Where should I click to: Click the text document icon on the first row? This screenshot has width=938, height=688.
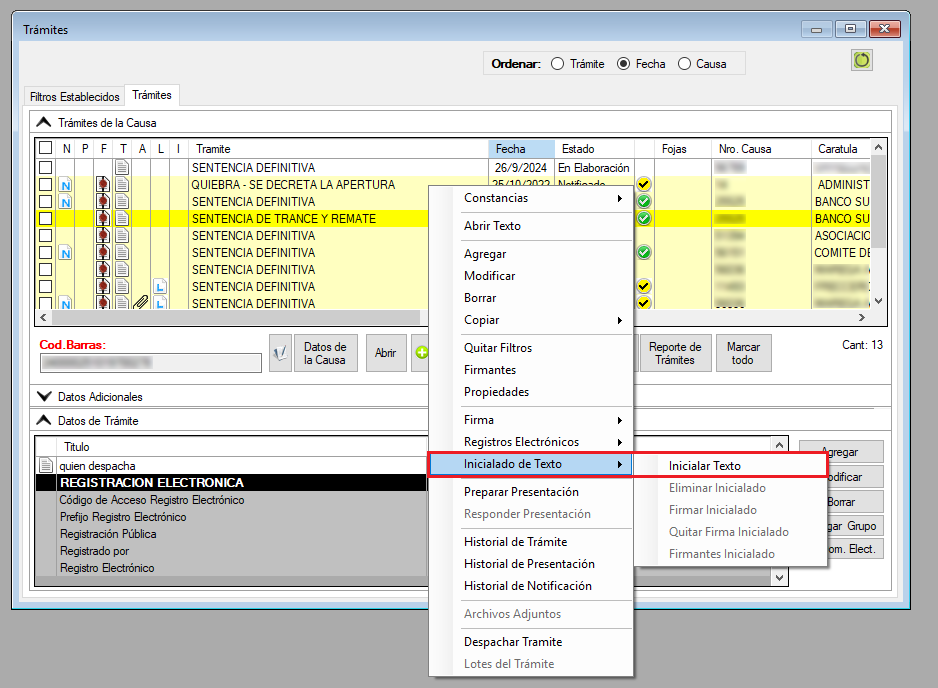tap(122, 168)
